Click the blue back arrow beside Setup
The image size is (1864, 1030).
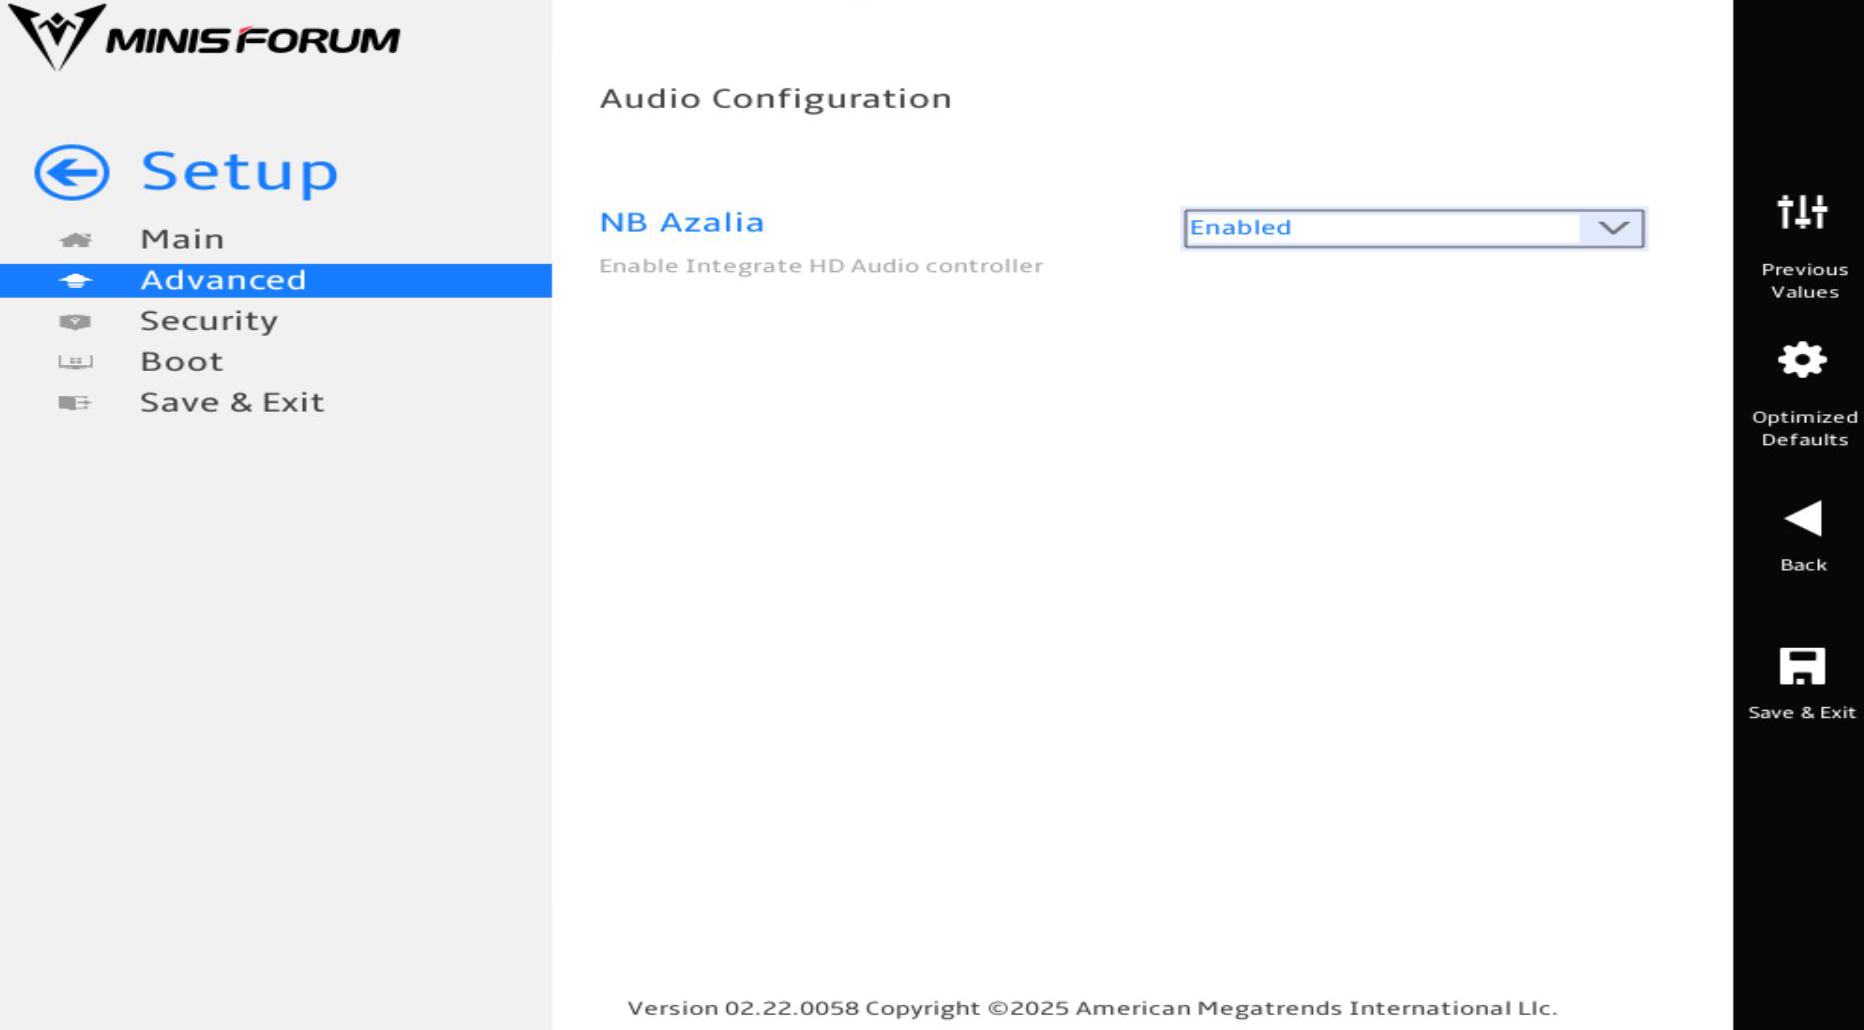(72, 172)
